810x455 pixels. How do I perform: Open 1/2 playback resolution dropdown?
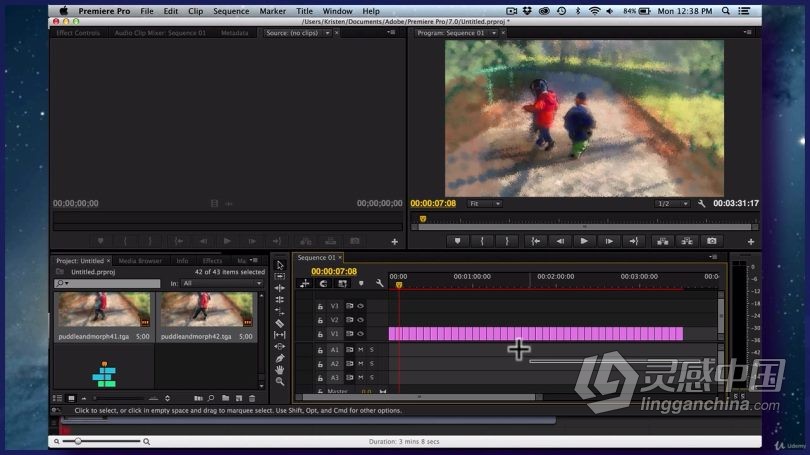click(672, 203)
